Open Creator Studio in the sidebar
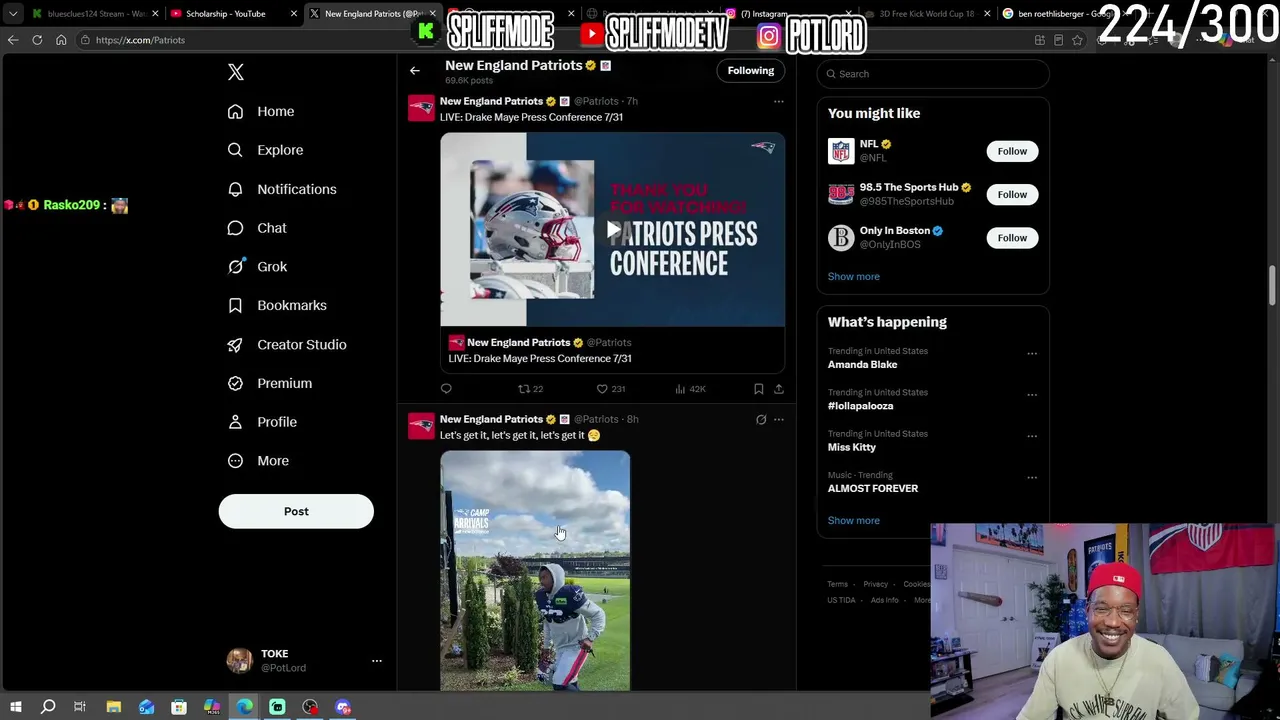The height and width of the screenshot is (720, 1280). pos(288,345)
